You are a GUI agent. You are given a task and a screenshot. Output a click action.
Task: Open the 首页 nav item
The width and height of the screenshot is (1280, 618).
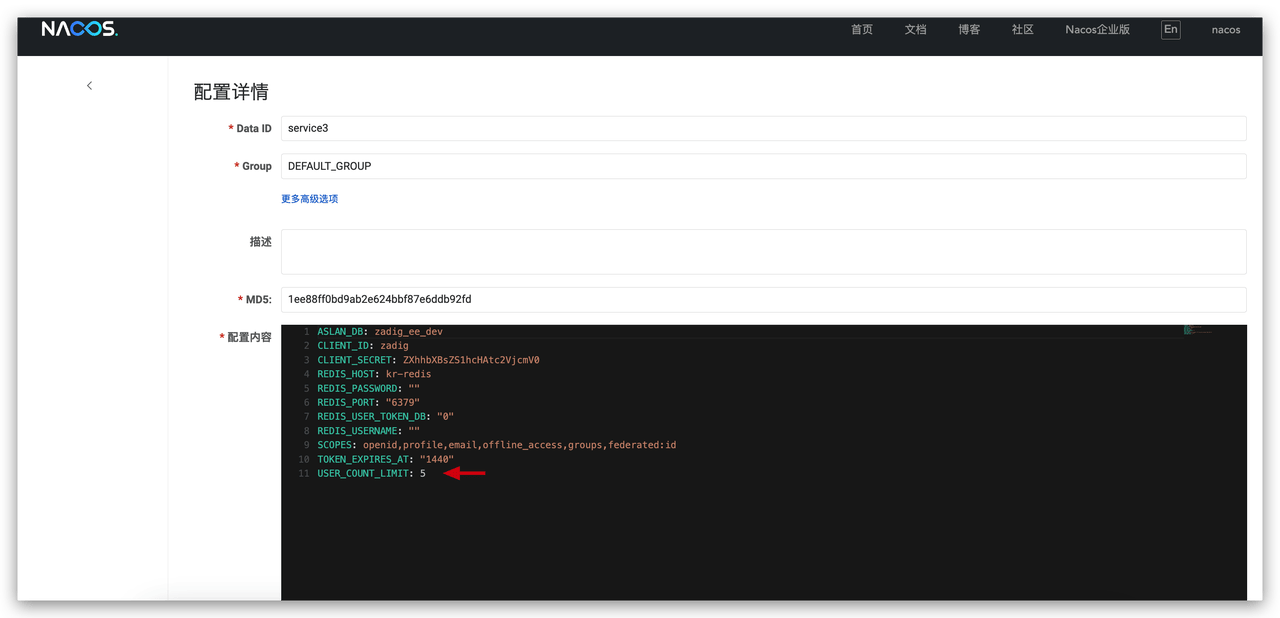pyautogui.click(x=861, y=30)
